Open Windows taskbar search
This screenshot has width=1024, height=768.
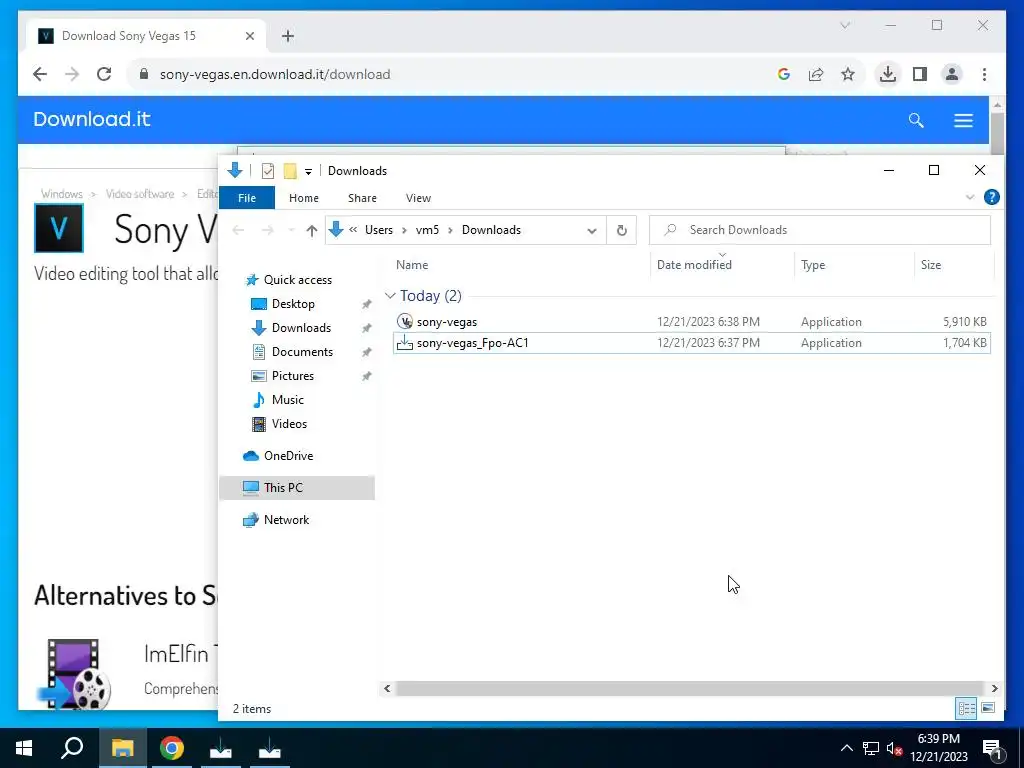click(x=73, y=748)
